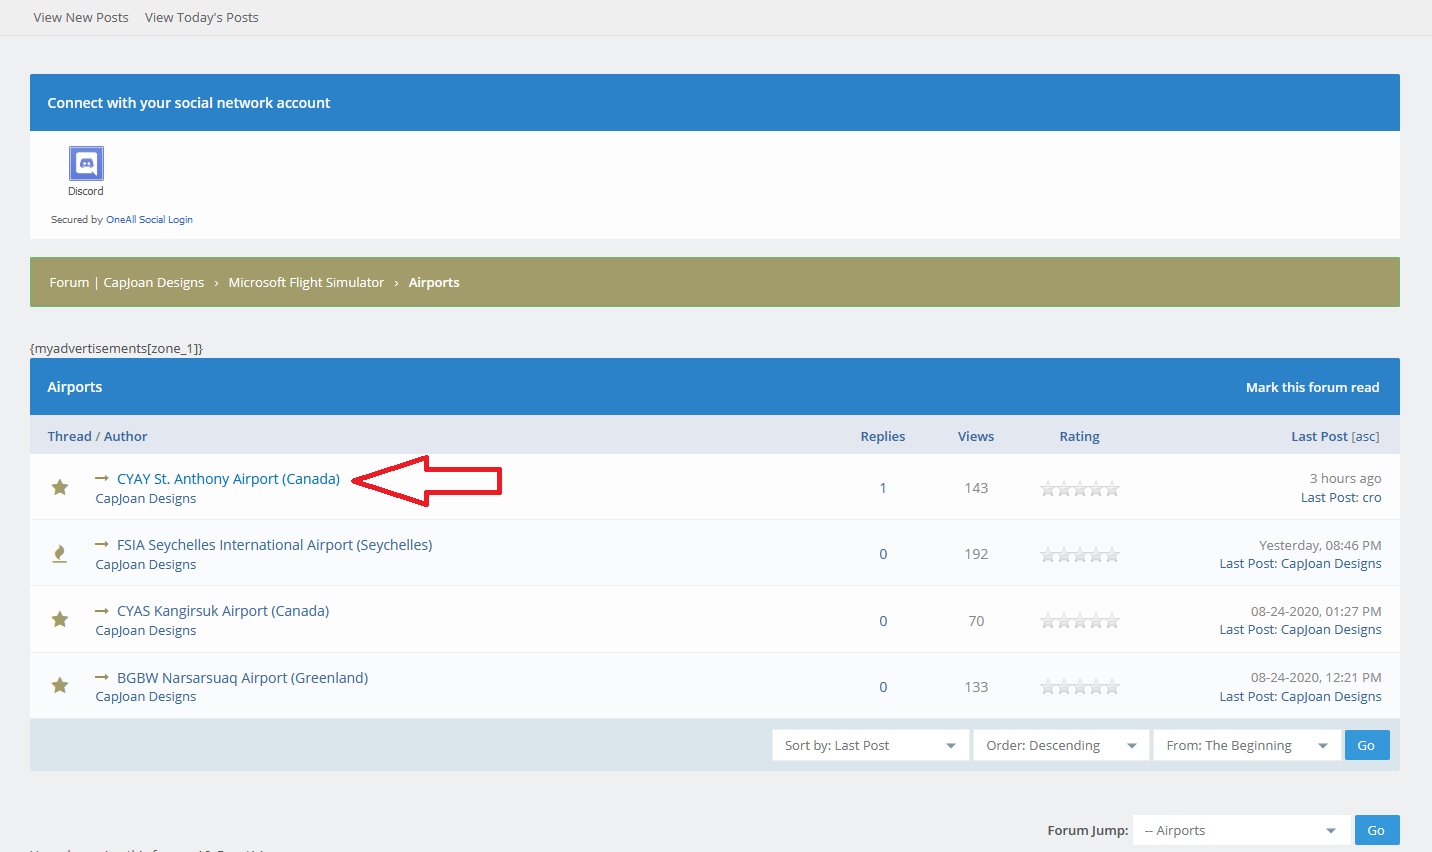The width and height of the screenshot is (1432, 852).
Task: Open the CYAS Kangirsuk Airport thread
Action: pos(223,611)
